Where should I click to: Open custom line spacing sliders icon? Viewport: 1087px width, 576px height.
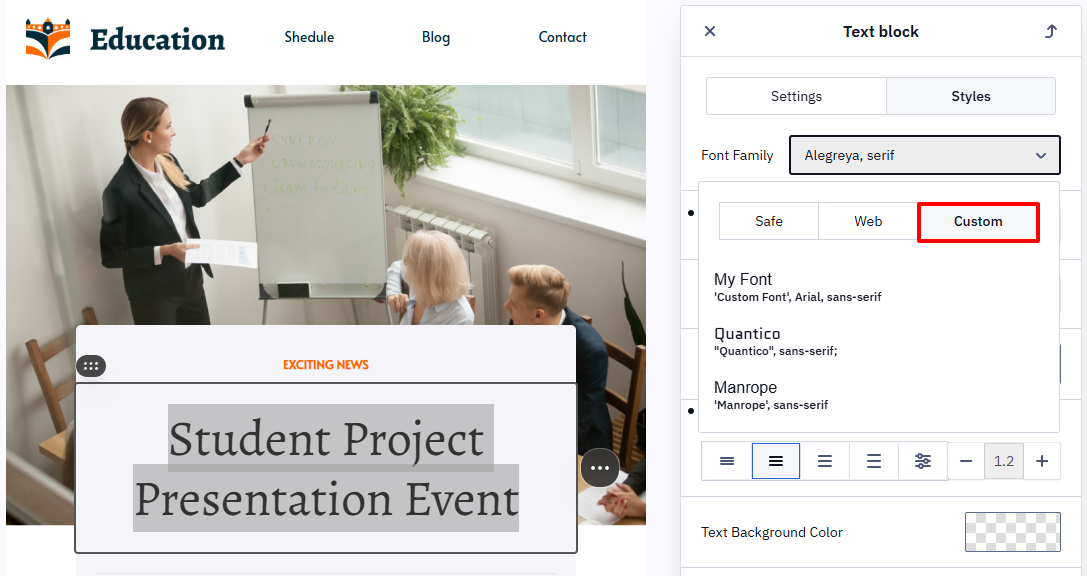tap(923, 461)
